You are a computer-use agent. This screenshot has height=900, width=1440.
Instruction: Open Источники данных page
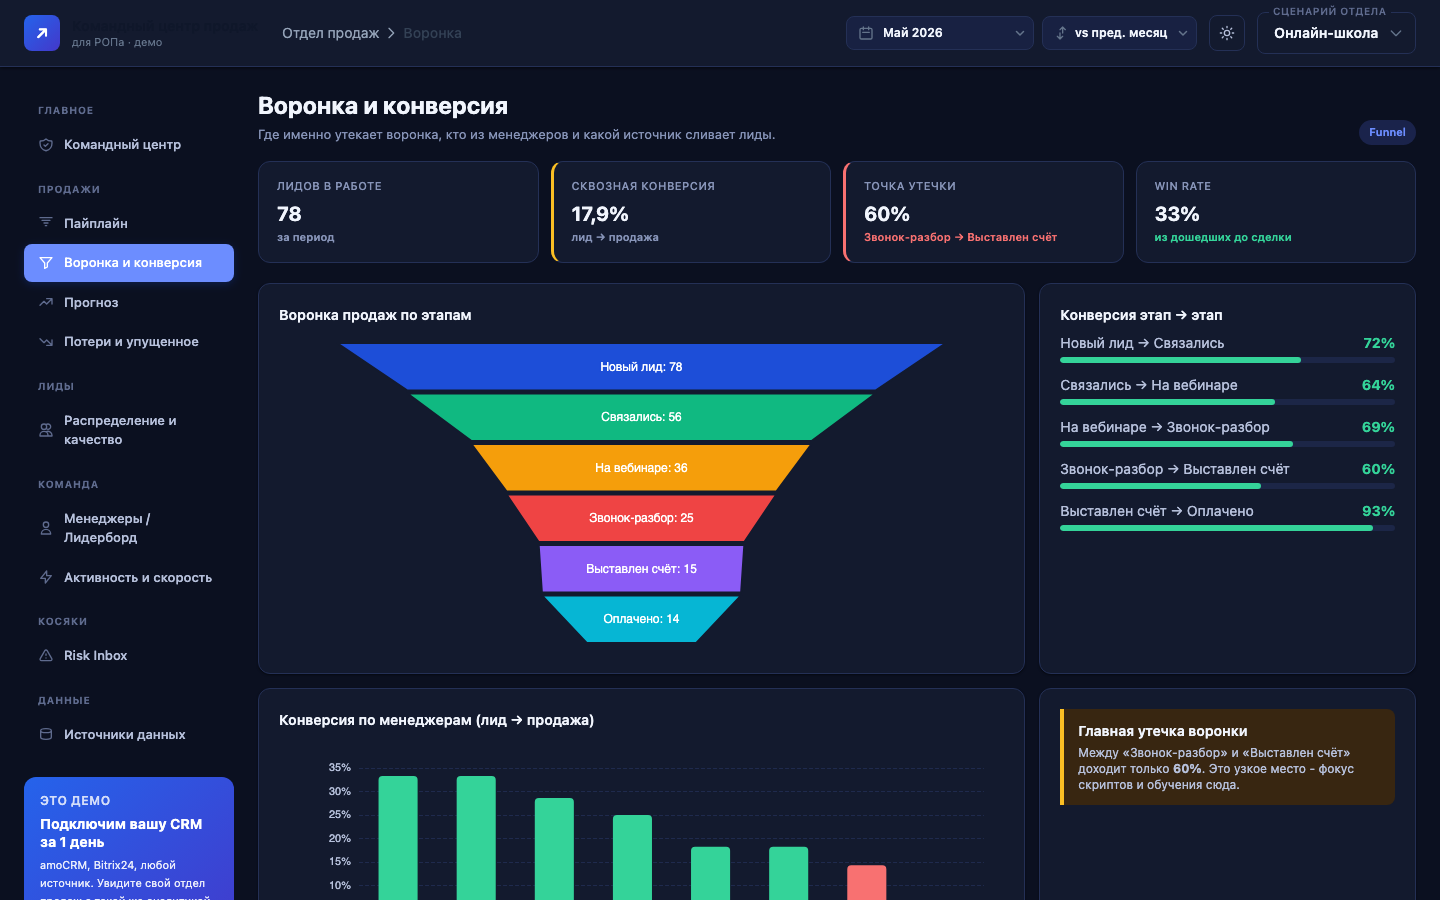(129, 734)
